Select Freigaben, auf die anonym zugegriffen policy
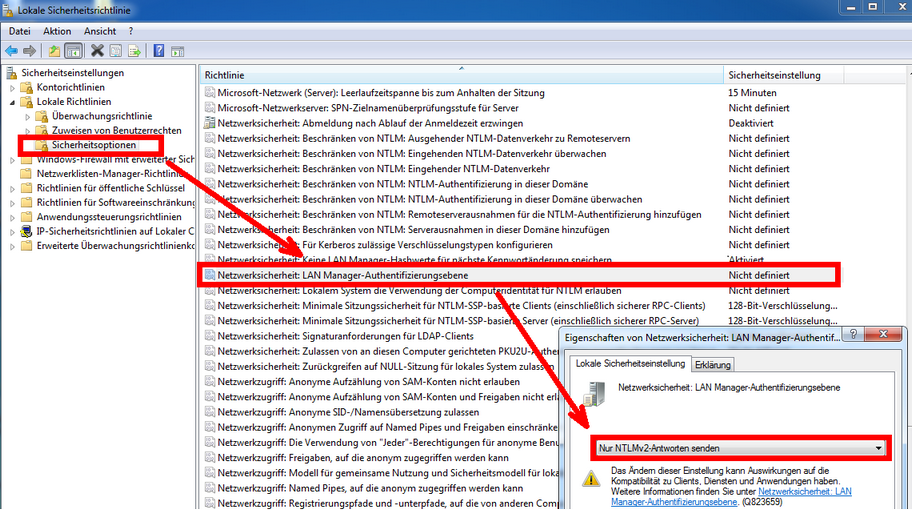912x510 pixels. [363, 458]
